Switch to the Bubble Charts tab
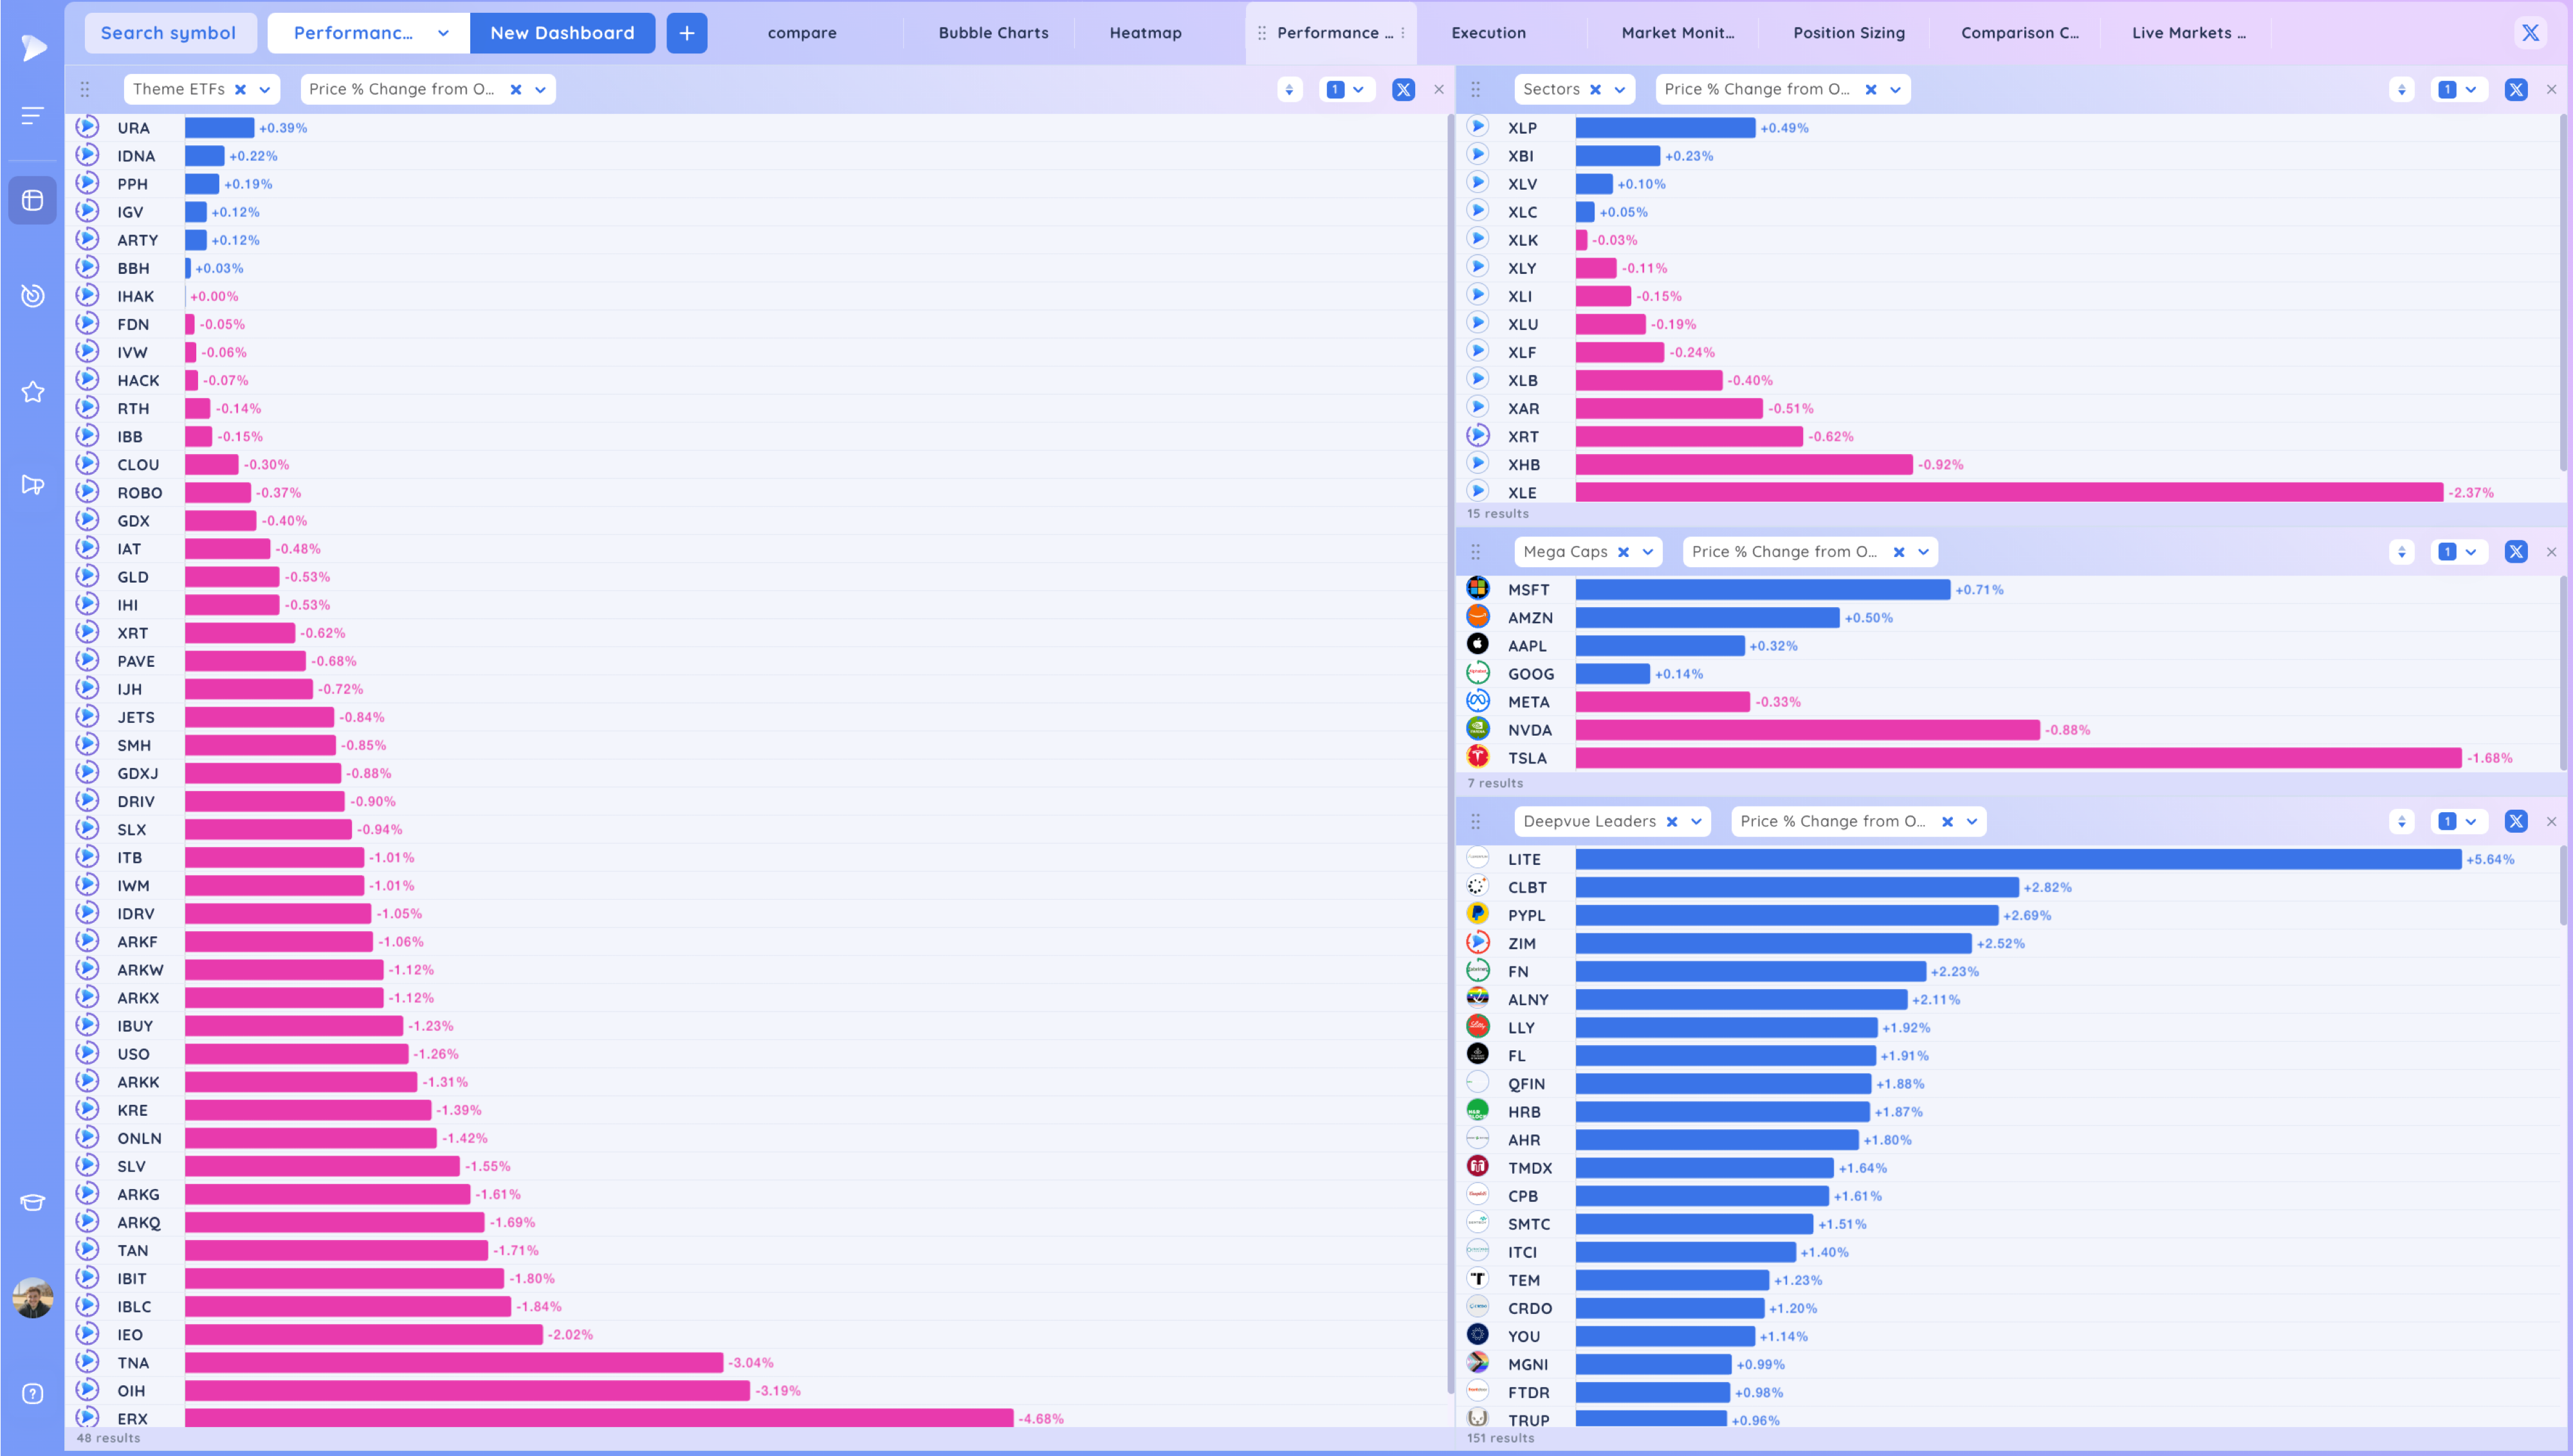2573x1456 pixels. pyautogui.click(x=993, y=33)
